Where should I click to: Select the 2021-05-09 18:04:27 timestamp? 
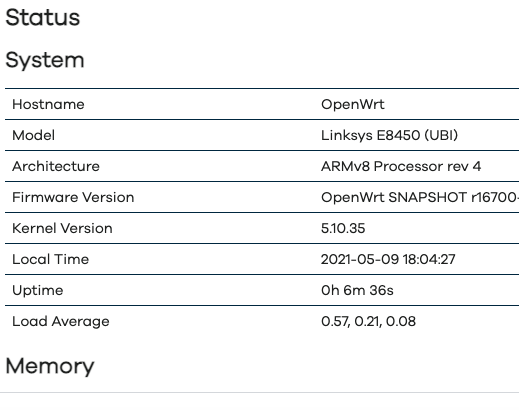388,259
